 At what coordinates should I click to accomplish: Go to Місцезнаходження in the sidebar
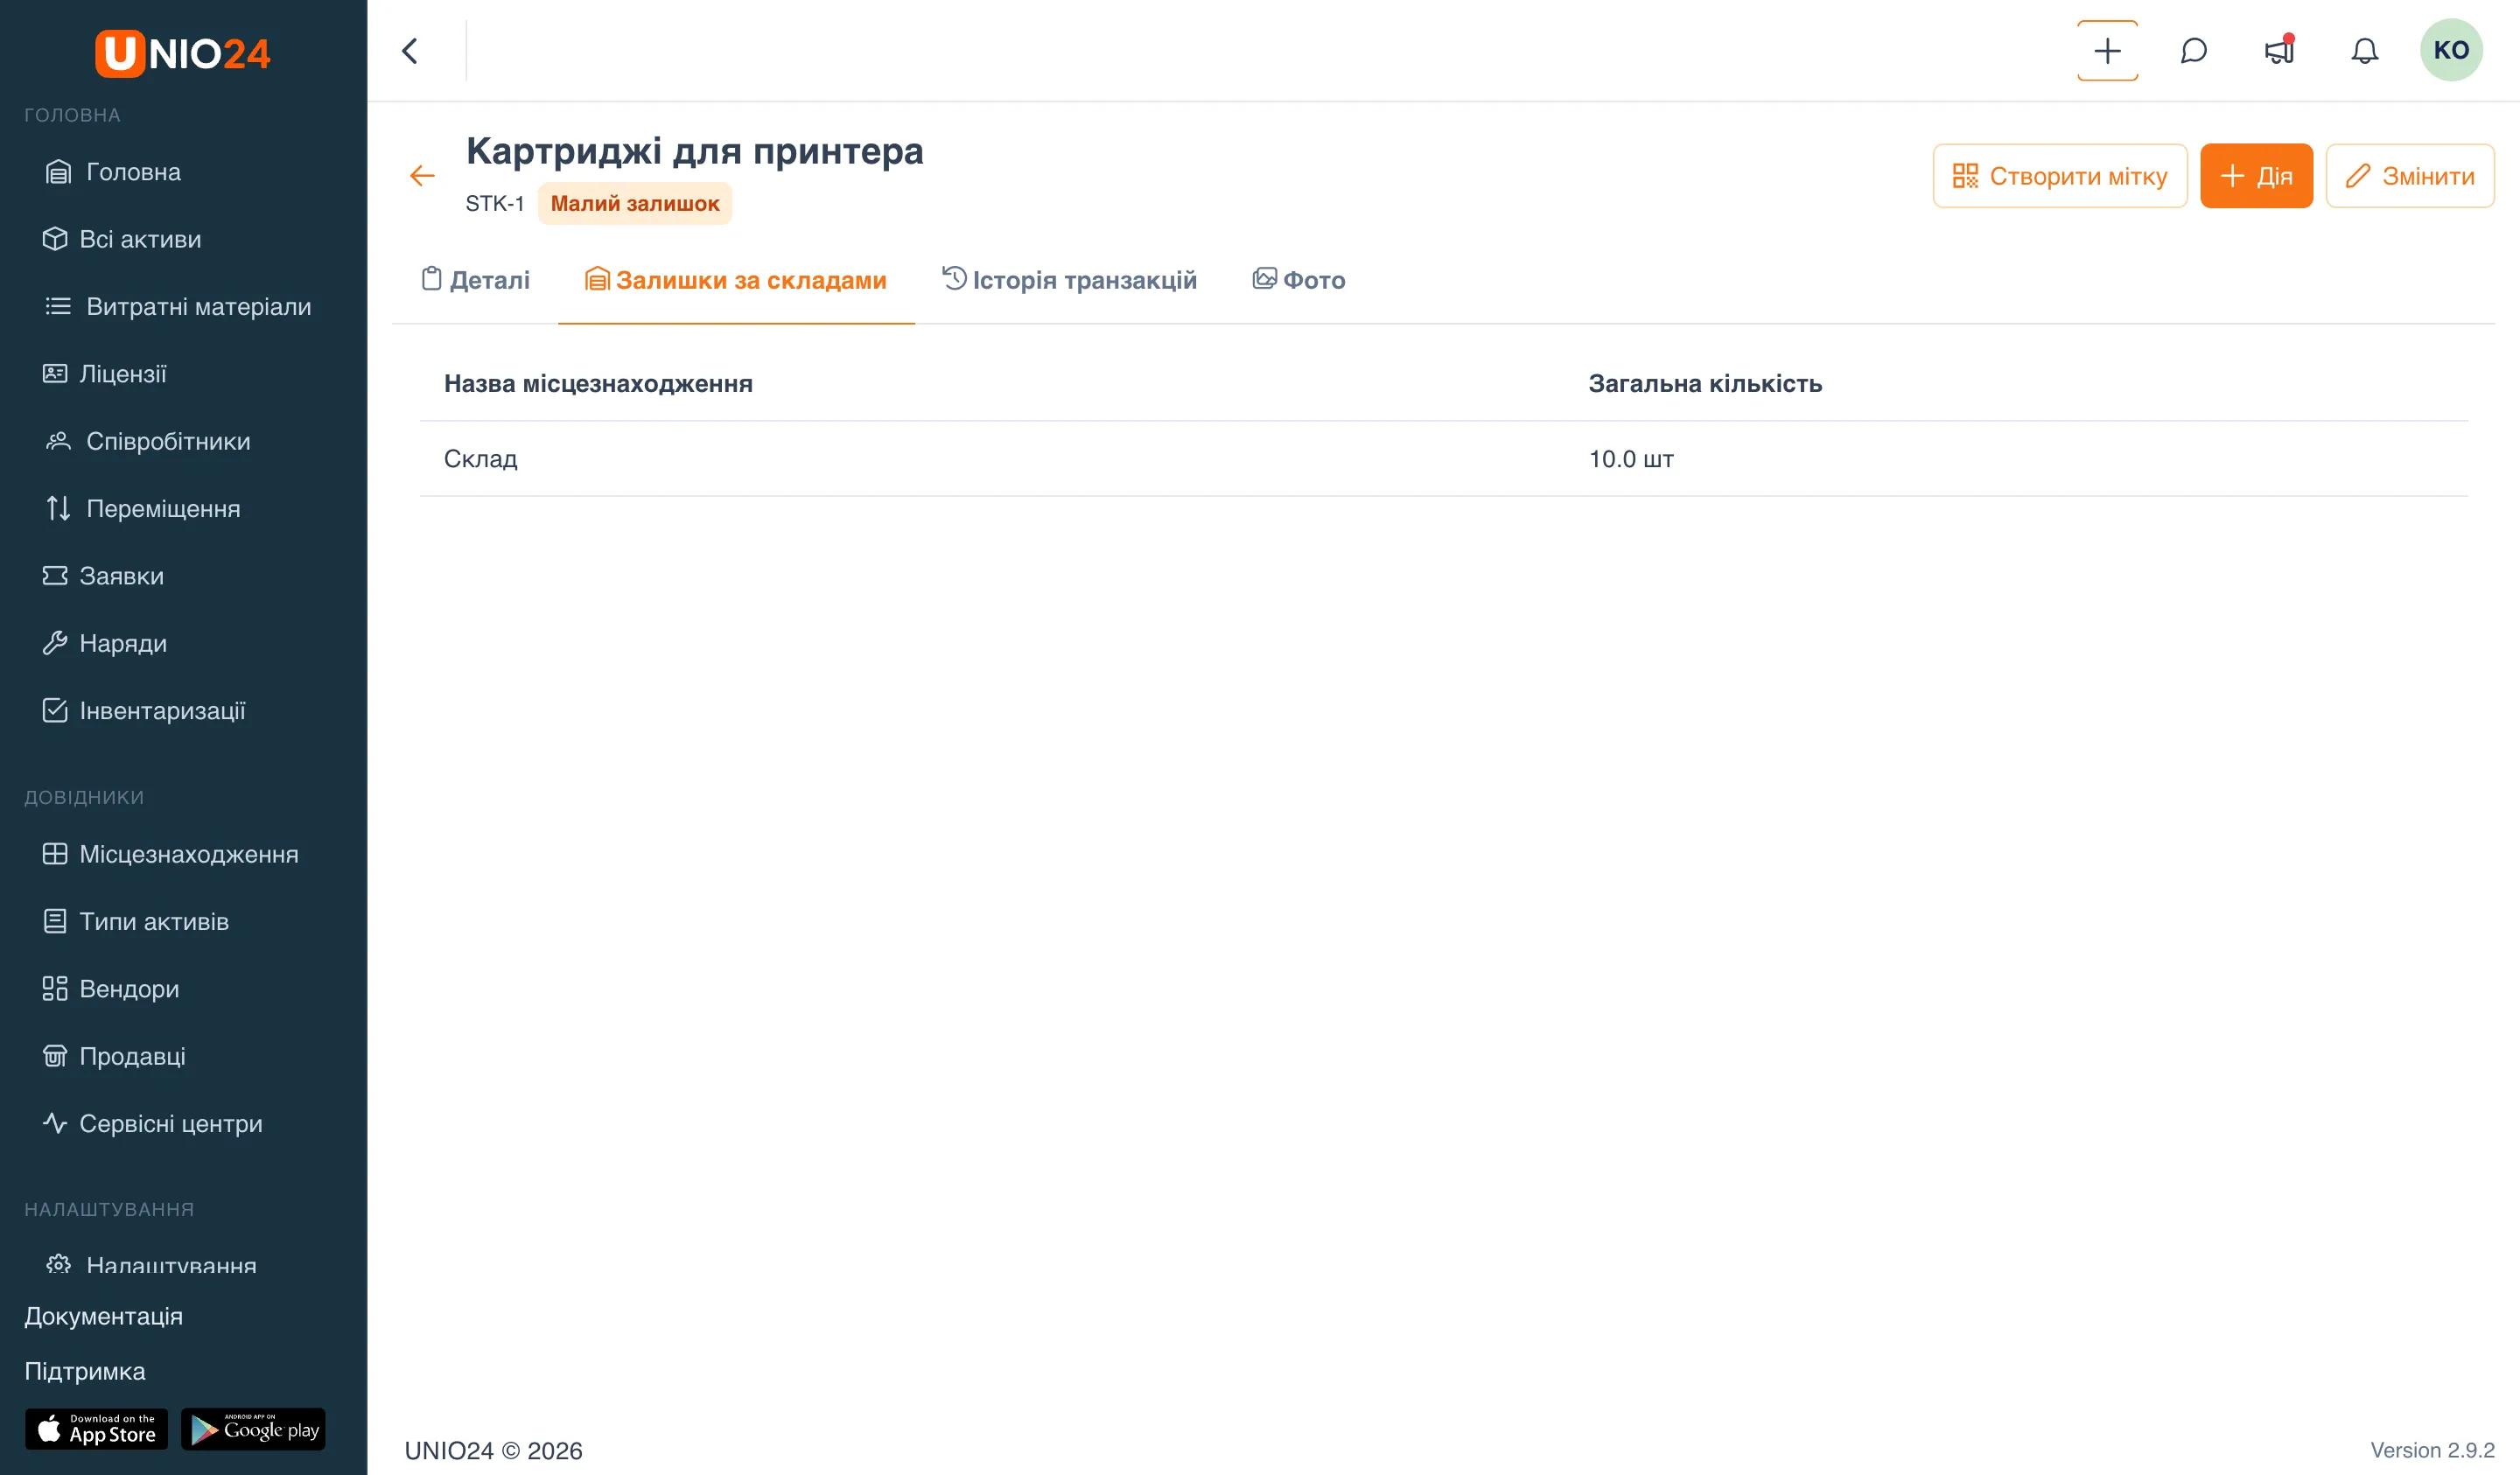click(171, 854)
